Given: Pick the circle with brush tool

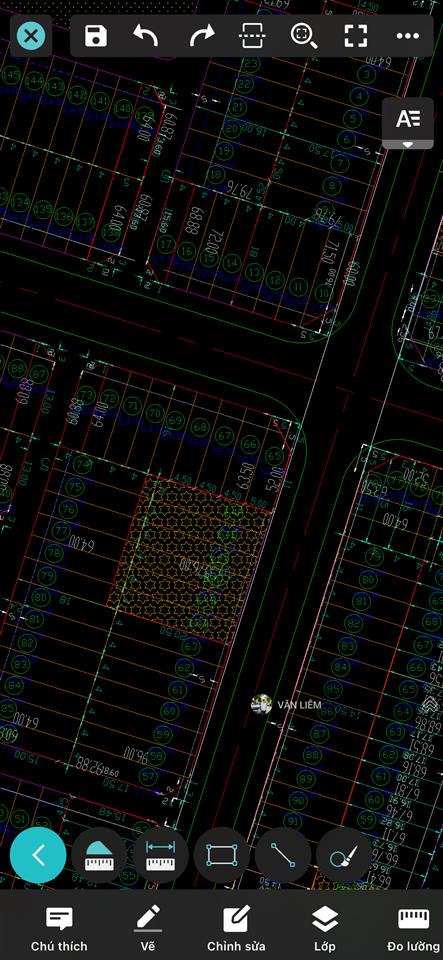Looking at the screenshot, I should (x=344, y=855).
